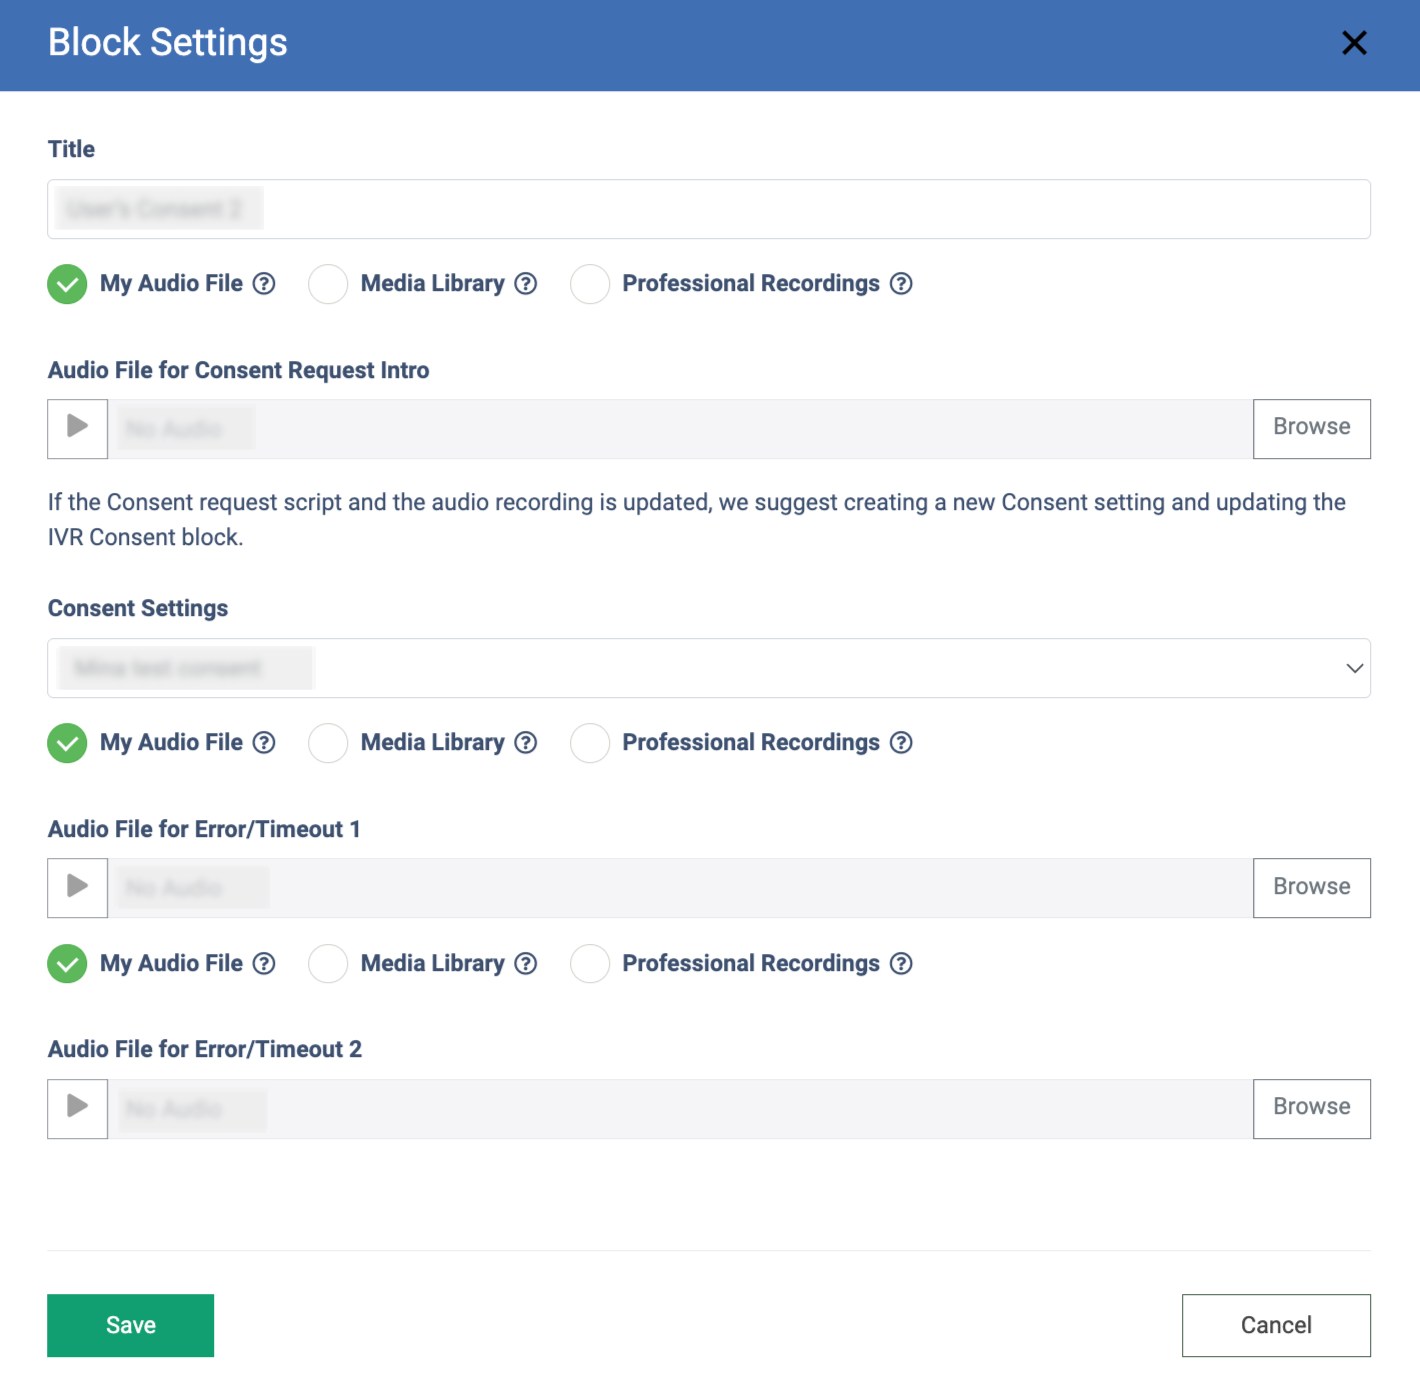The image size is (1420, 1393).
Task: Close the Block Settings dialog
Action: [1354, 43]
